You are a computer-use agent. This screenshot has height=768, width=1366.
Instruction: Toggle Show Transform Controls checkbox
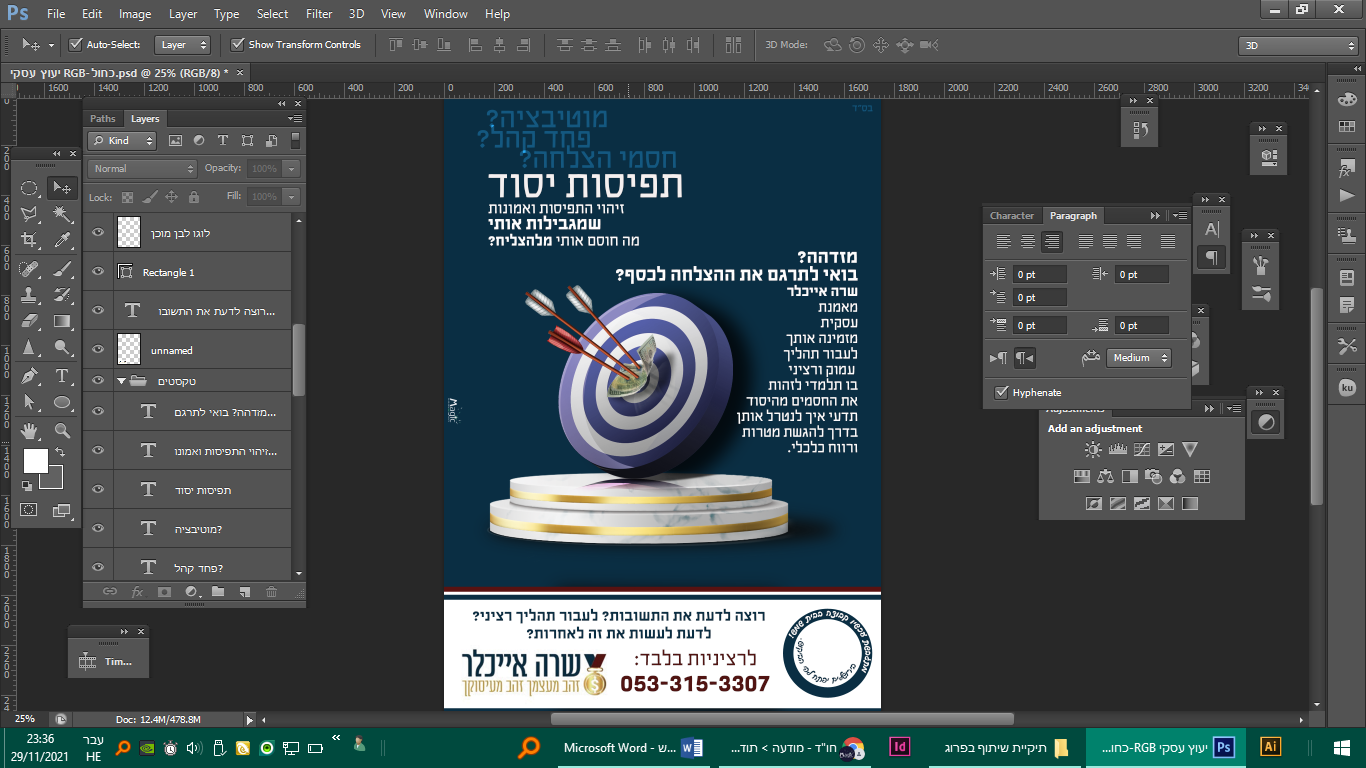tap(237, 45)
